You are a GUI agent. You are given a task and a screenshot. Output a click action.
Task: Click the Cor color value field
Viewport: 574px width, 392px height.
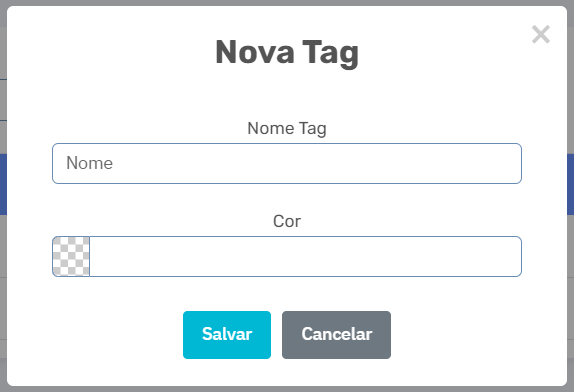tap(305, 256)
